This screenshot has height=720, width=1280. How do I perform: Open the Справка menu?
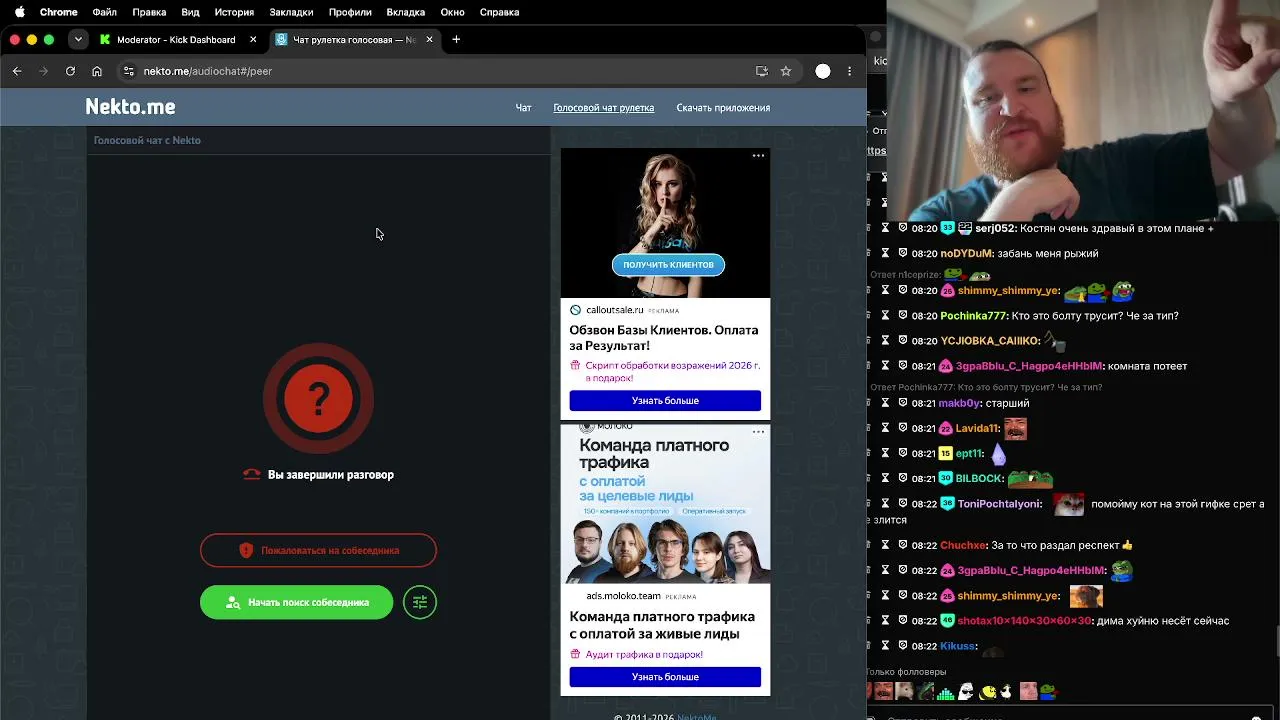(499, 12)
